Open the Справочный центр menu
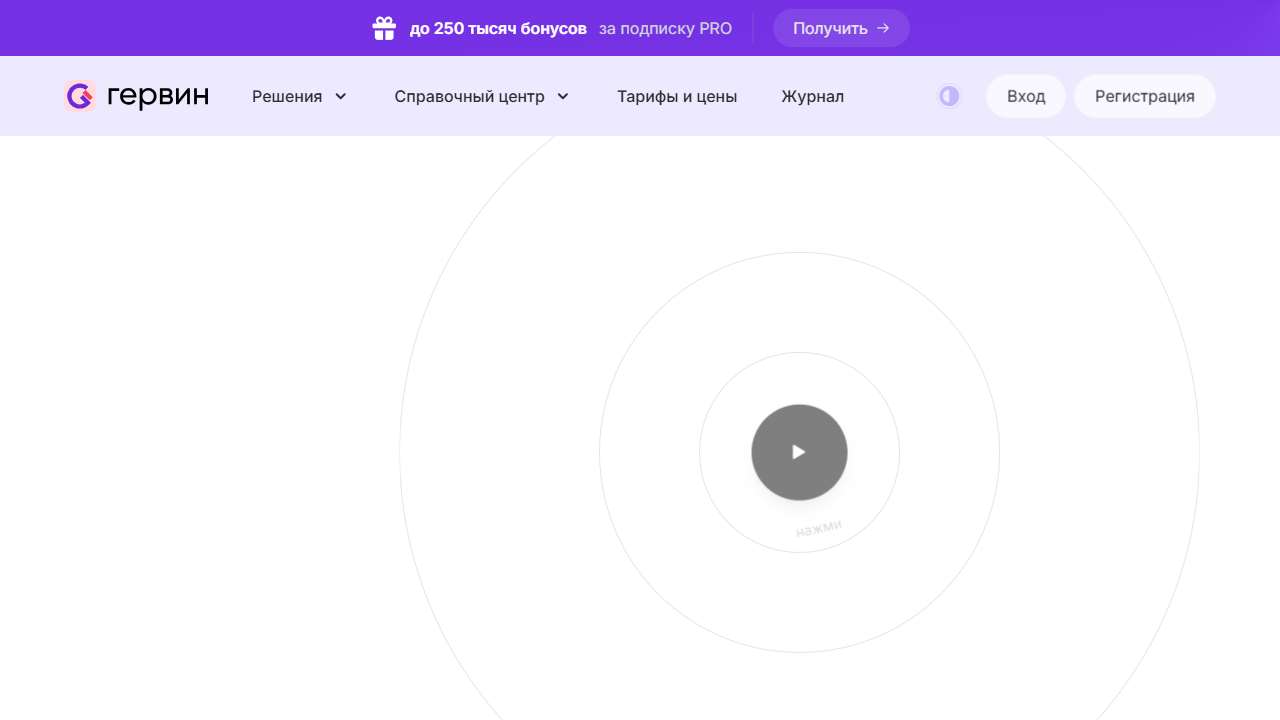1280x720 pixels. (469, 97)
